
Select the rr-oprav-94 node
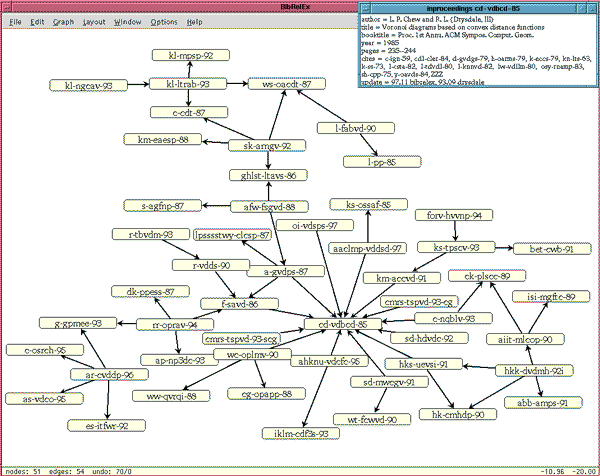point(175,325)
